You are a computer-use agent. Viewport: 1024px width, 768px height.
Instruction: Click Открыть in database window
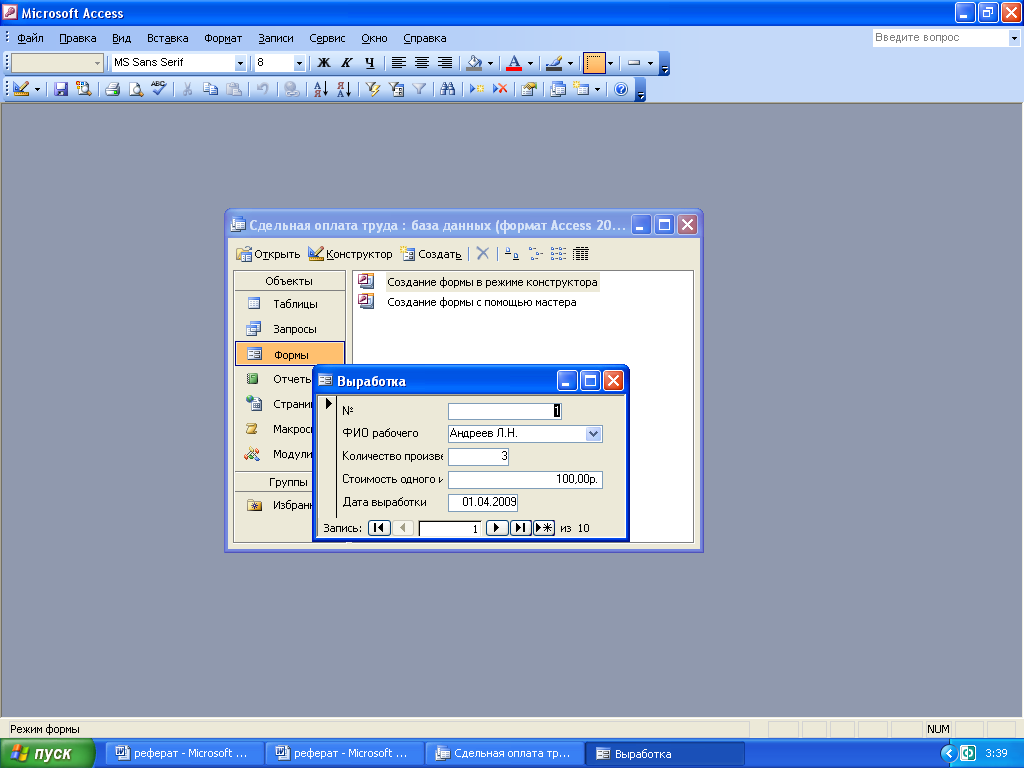click(268, 254)
